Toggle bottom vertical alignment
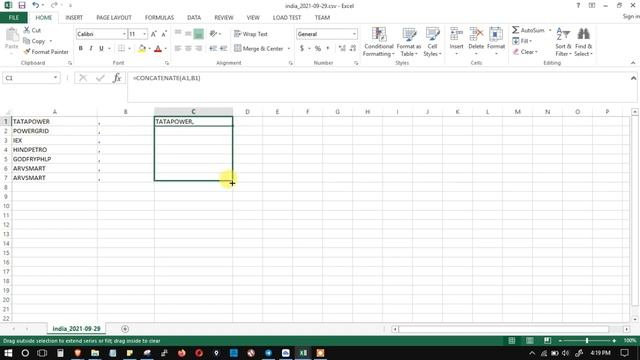The width and height of the screenshot is (640, 360). 198,34
